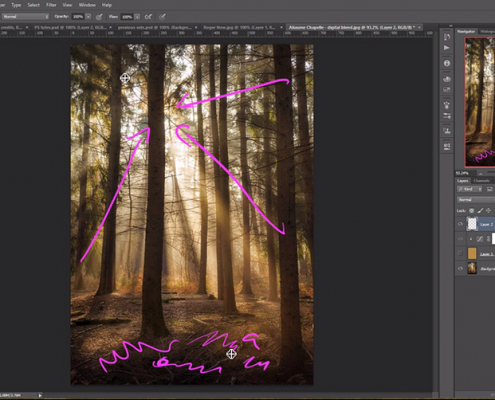Open the Info panel icon

[x=447, y=63]
